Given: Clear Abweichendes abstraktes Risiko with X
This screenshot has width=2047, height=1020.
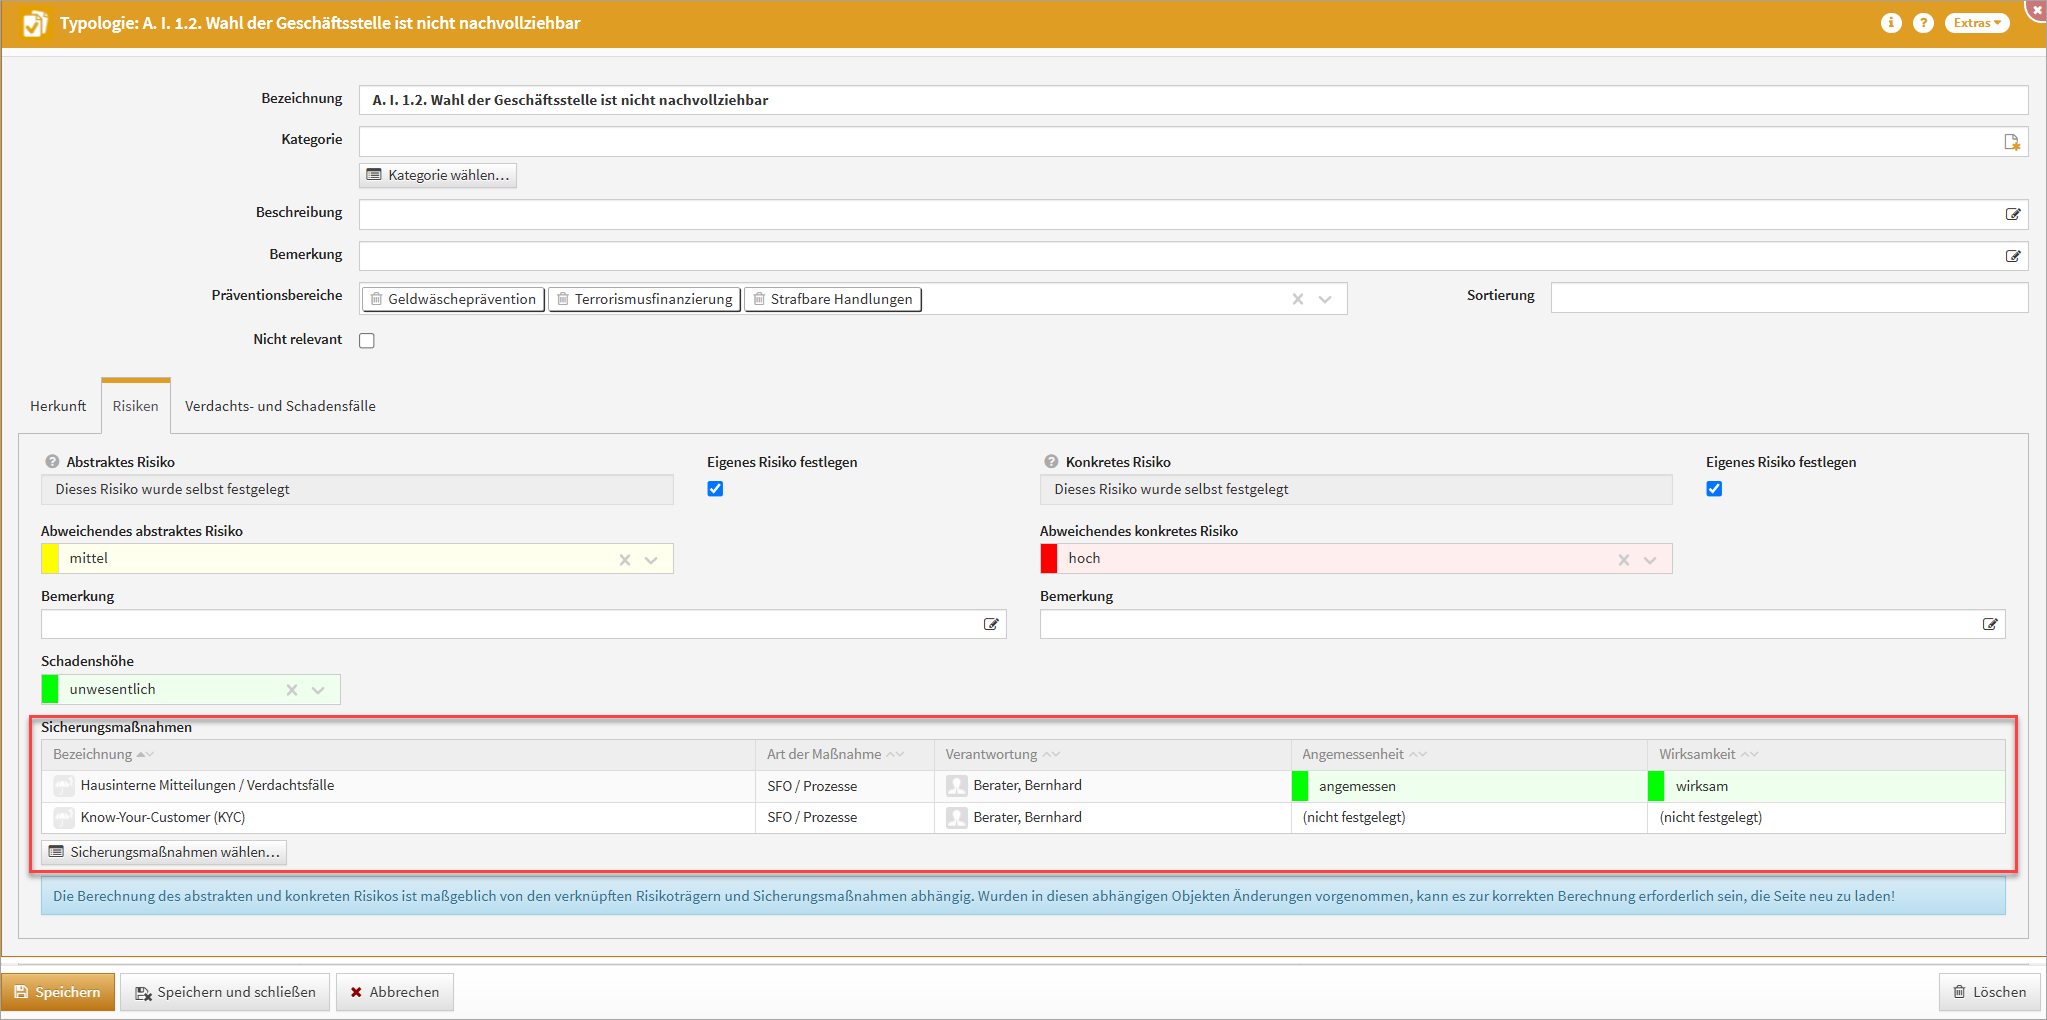Looking at the screenshot, I should coord(625,560).
